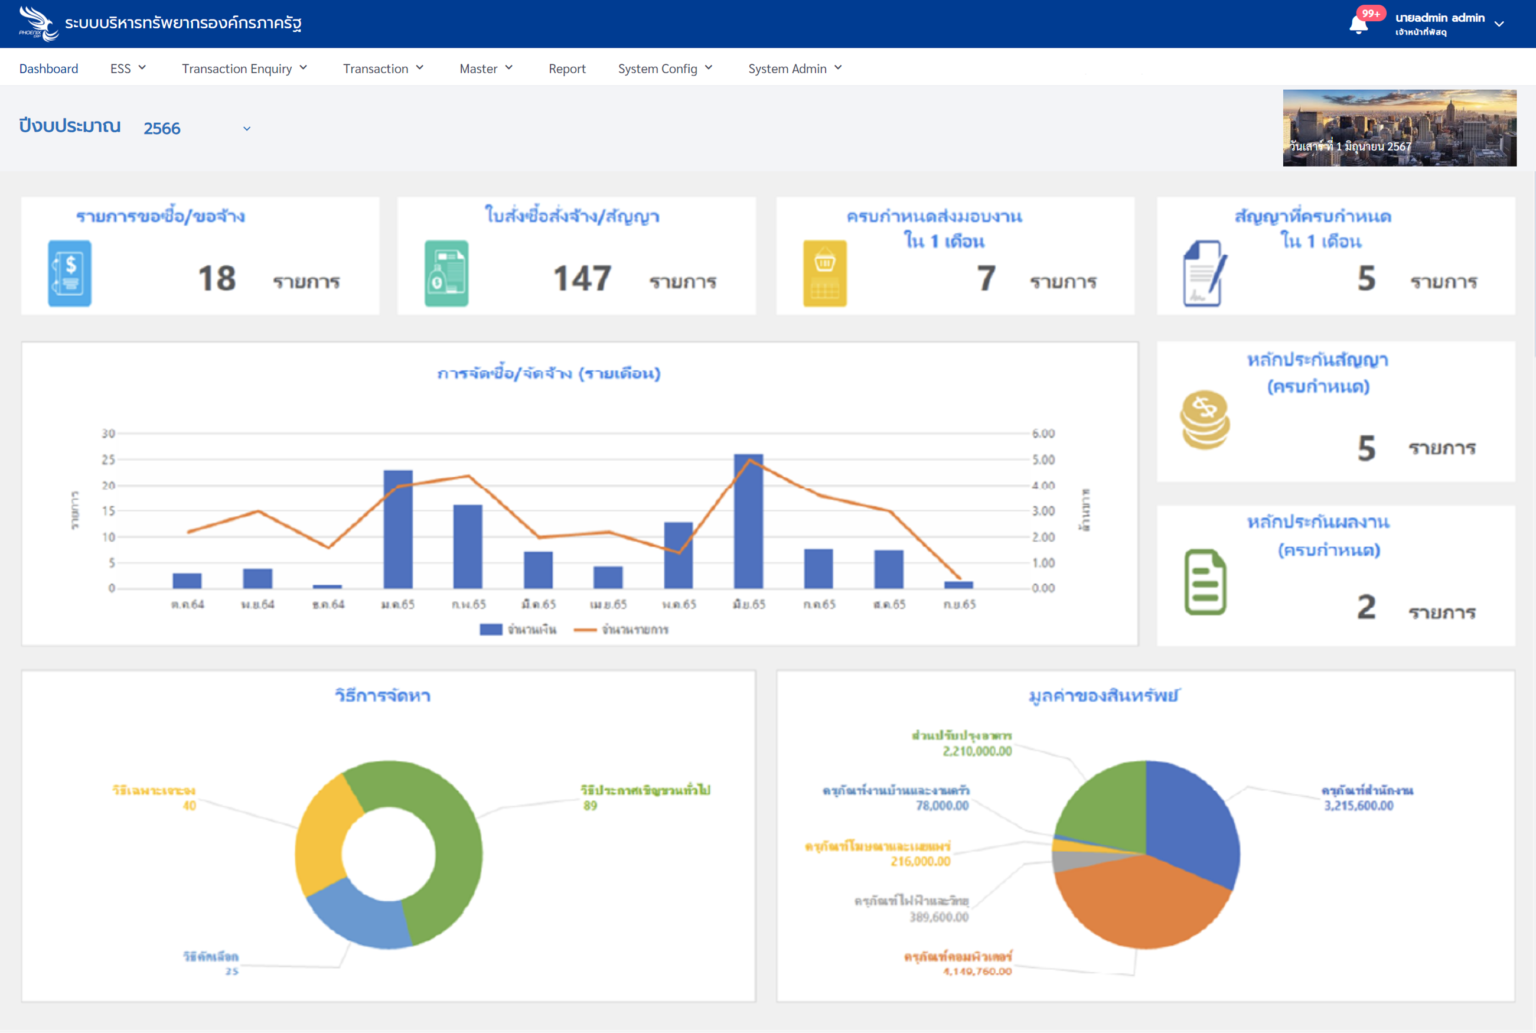Open the Master menu
This screenshot has height=1033, width=1536.
[486, 68]
